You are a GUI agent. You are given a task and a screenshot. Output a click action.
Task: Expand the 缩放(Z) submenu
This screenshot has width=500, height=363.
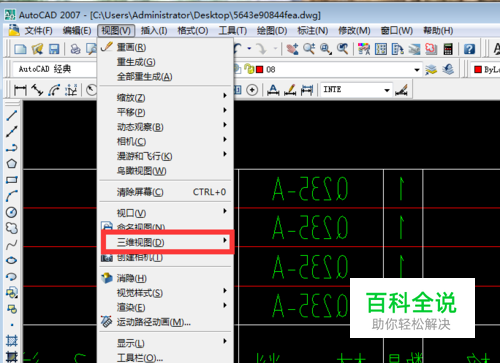[x=166, y=97]
